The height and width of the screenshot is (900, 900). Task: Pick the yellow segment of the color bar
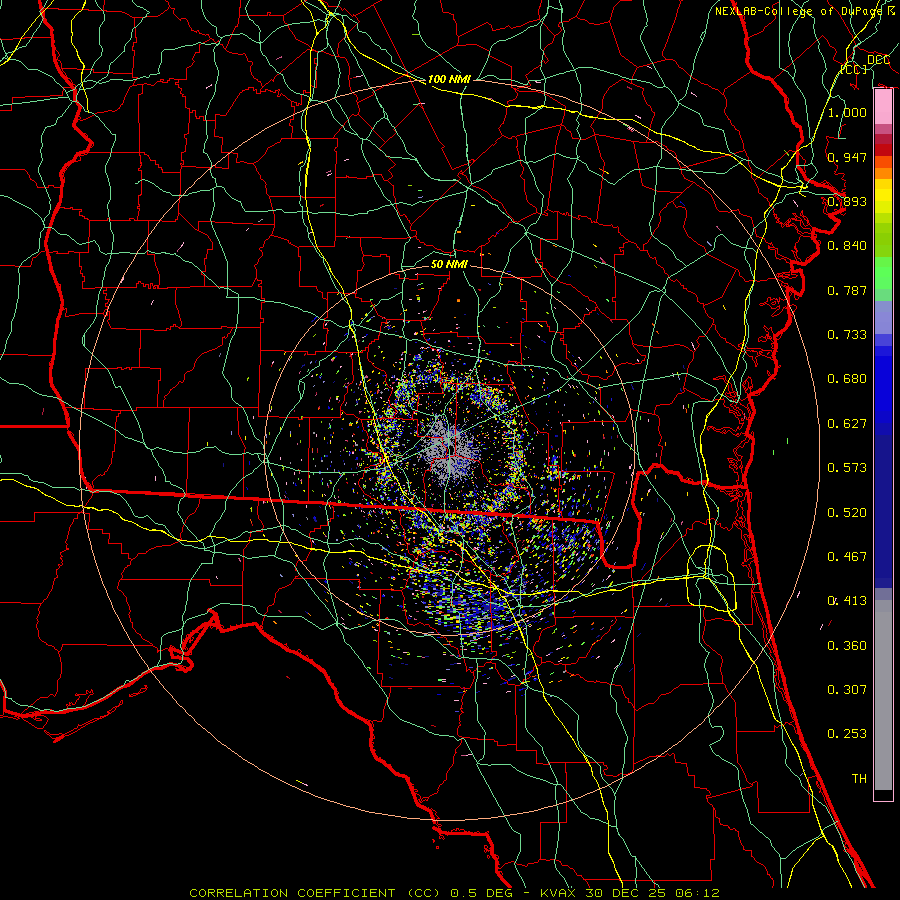883,197
